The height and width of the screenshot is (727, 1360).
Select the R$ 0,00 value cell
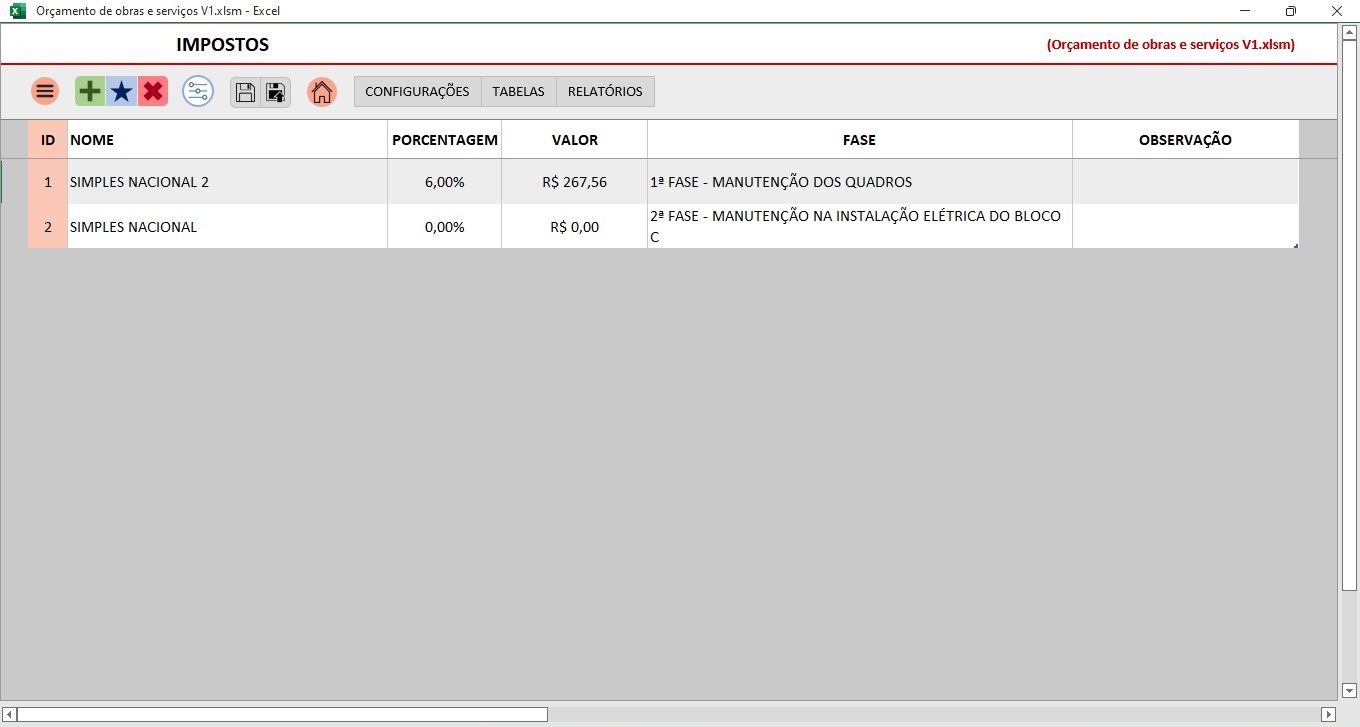click(575, 227)
